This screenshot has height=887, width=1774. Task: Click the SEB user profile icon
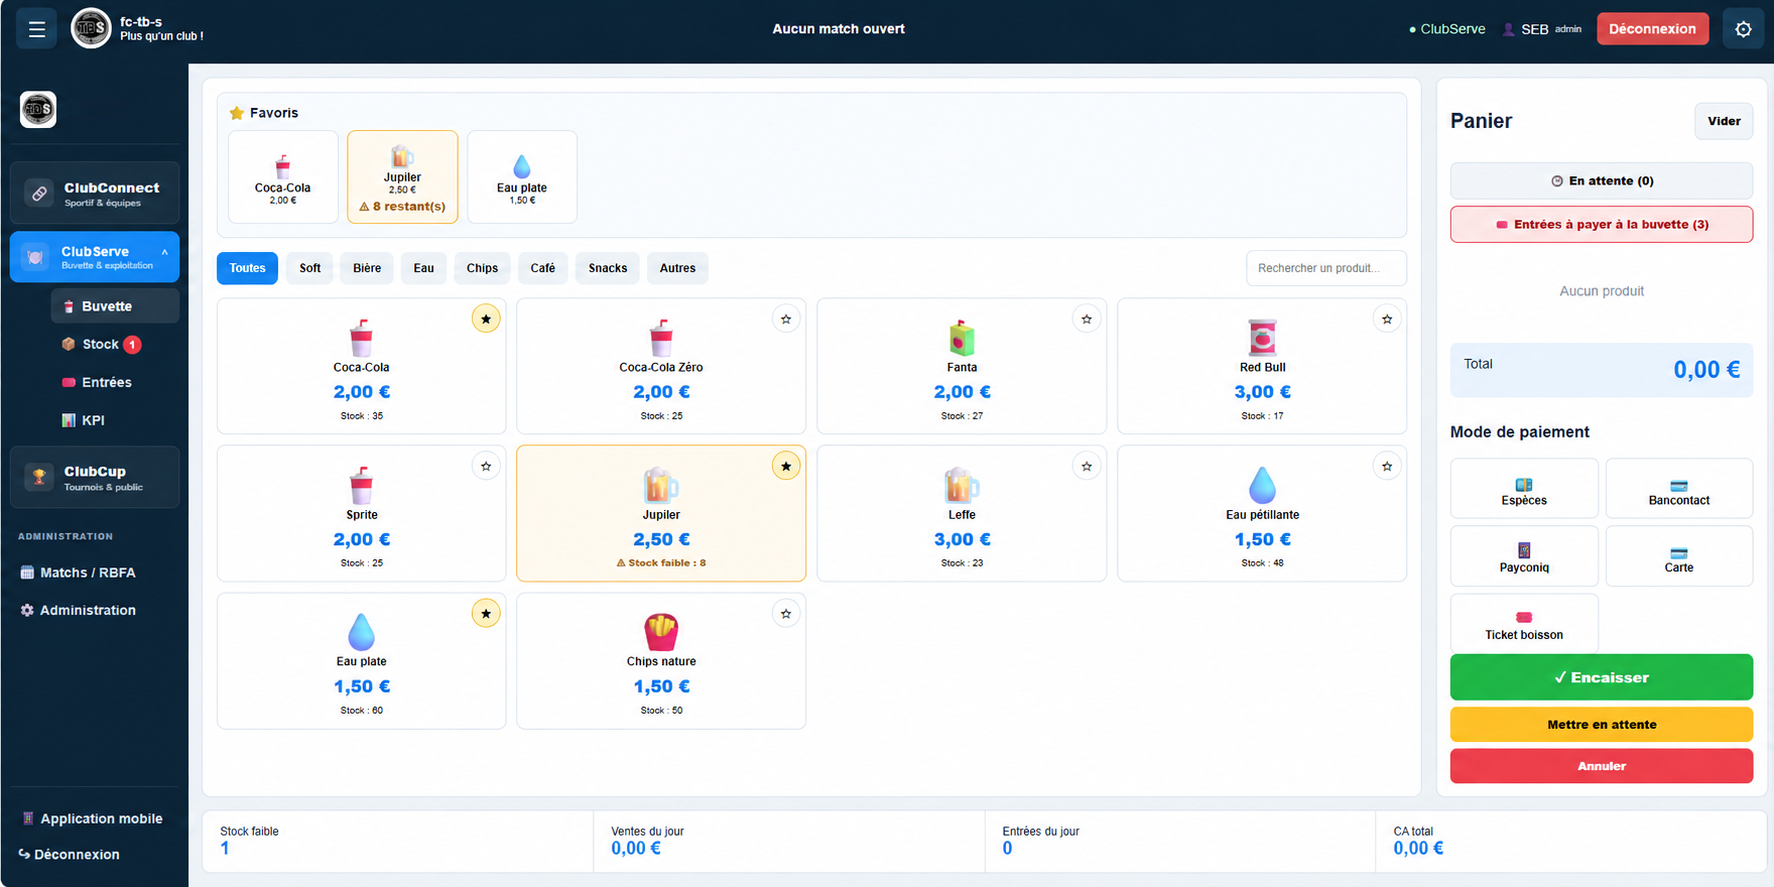click(x=1509, y=29)
